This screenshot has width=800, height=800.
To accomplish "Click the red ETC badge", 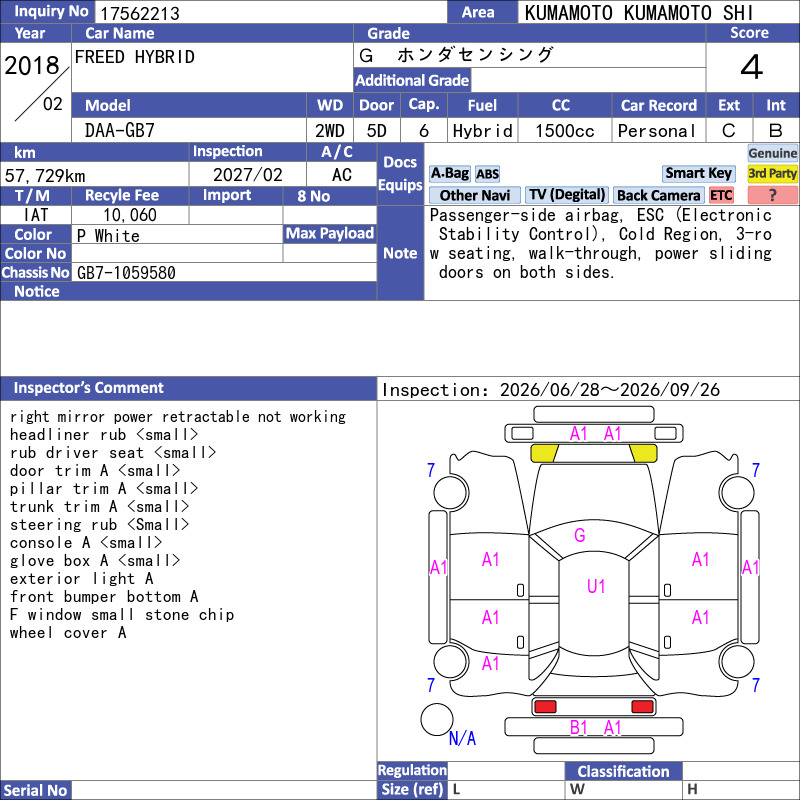I will 721,195.
